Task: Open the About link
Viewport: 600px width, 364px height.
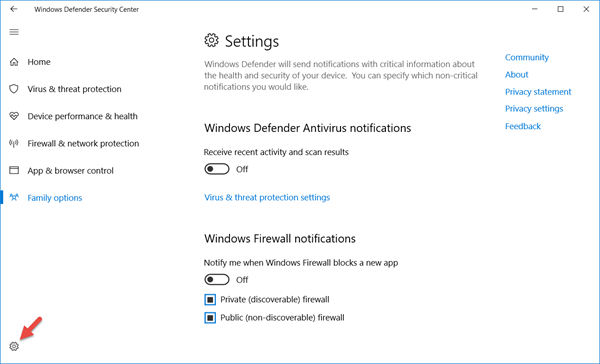Action: point(517,75)
